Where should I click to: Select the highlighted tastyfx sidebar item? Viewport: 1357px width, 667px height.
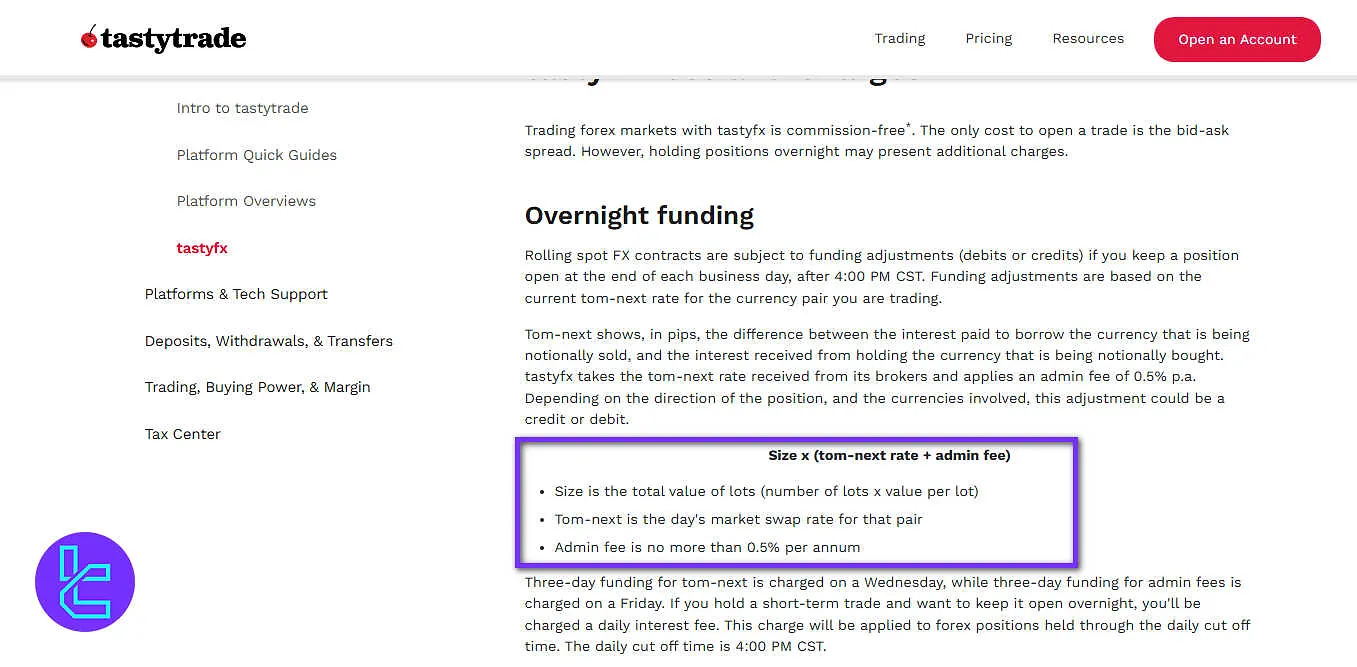[202, 248]
